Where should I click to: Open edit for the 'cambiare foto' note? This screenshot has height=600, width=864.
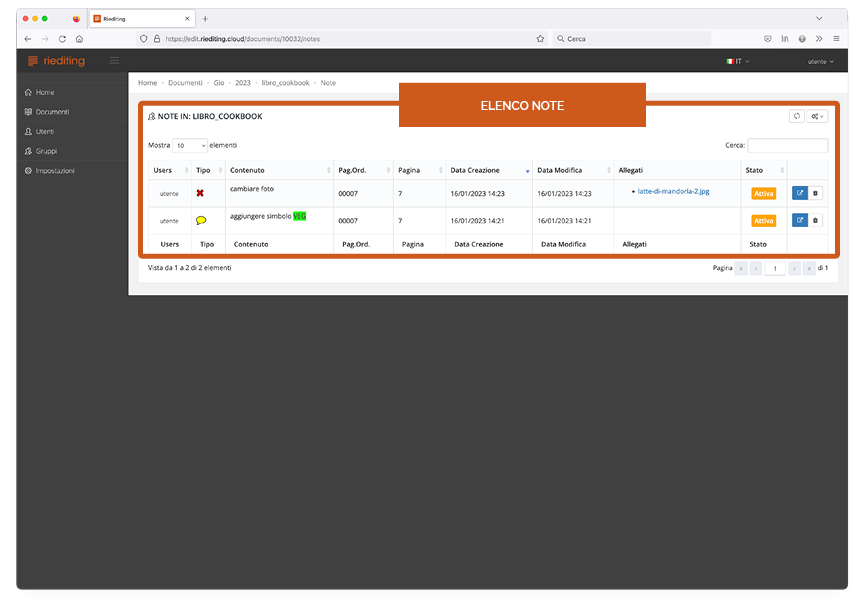(x=799, y=193)
